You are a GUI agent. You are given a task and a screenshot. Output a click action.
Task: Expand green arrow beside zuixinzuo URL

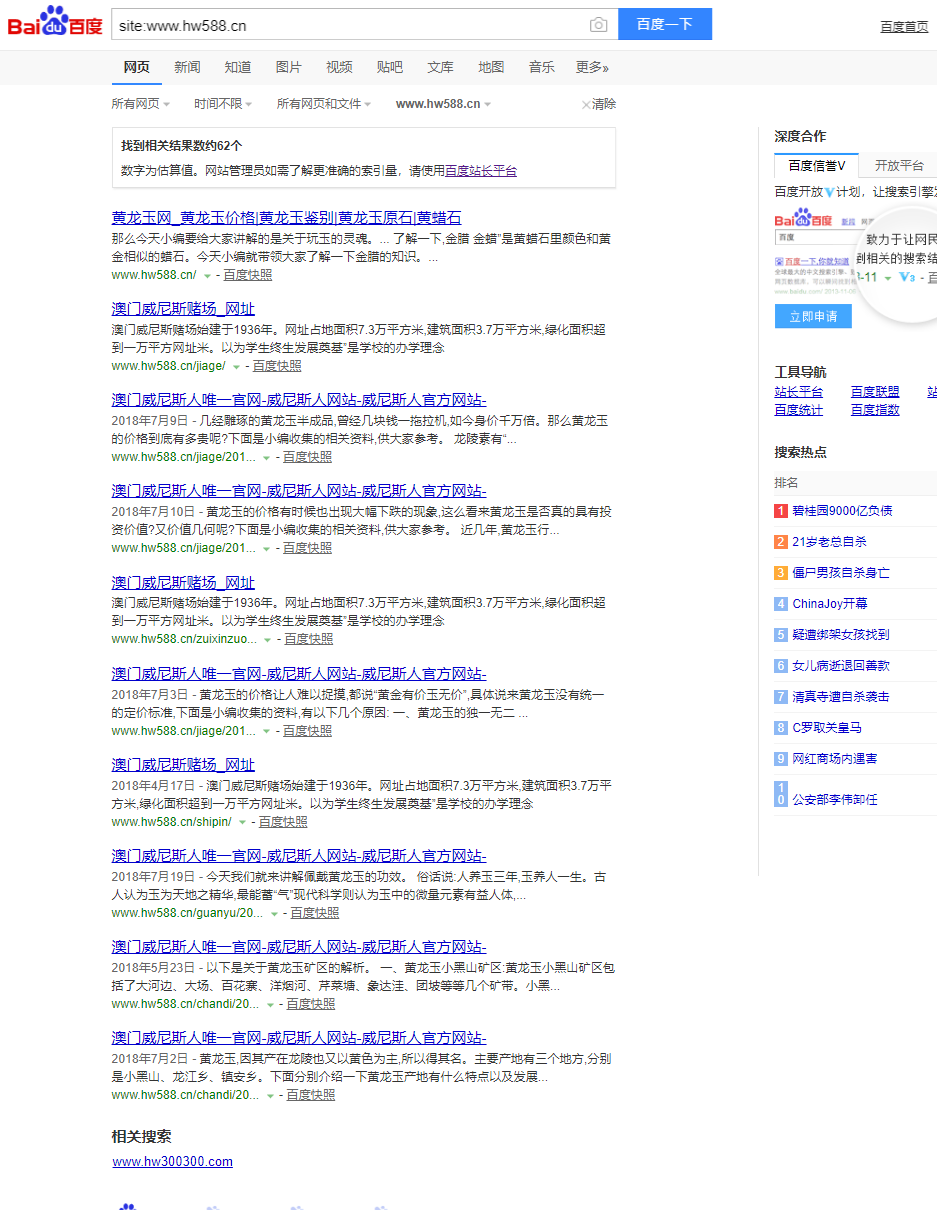pyautogui.click(x=269, y=640)
